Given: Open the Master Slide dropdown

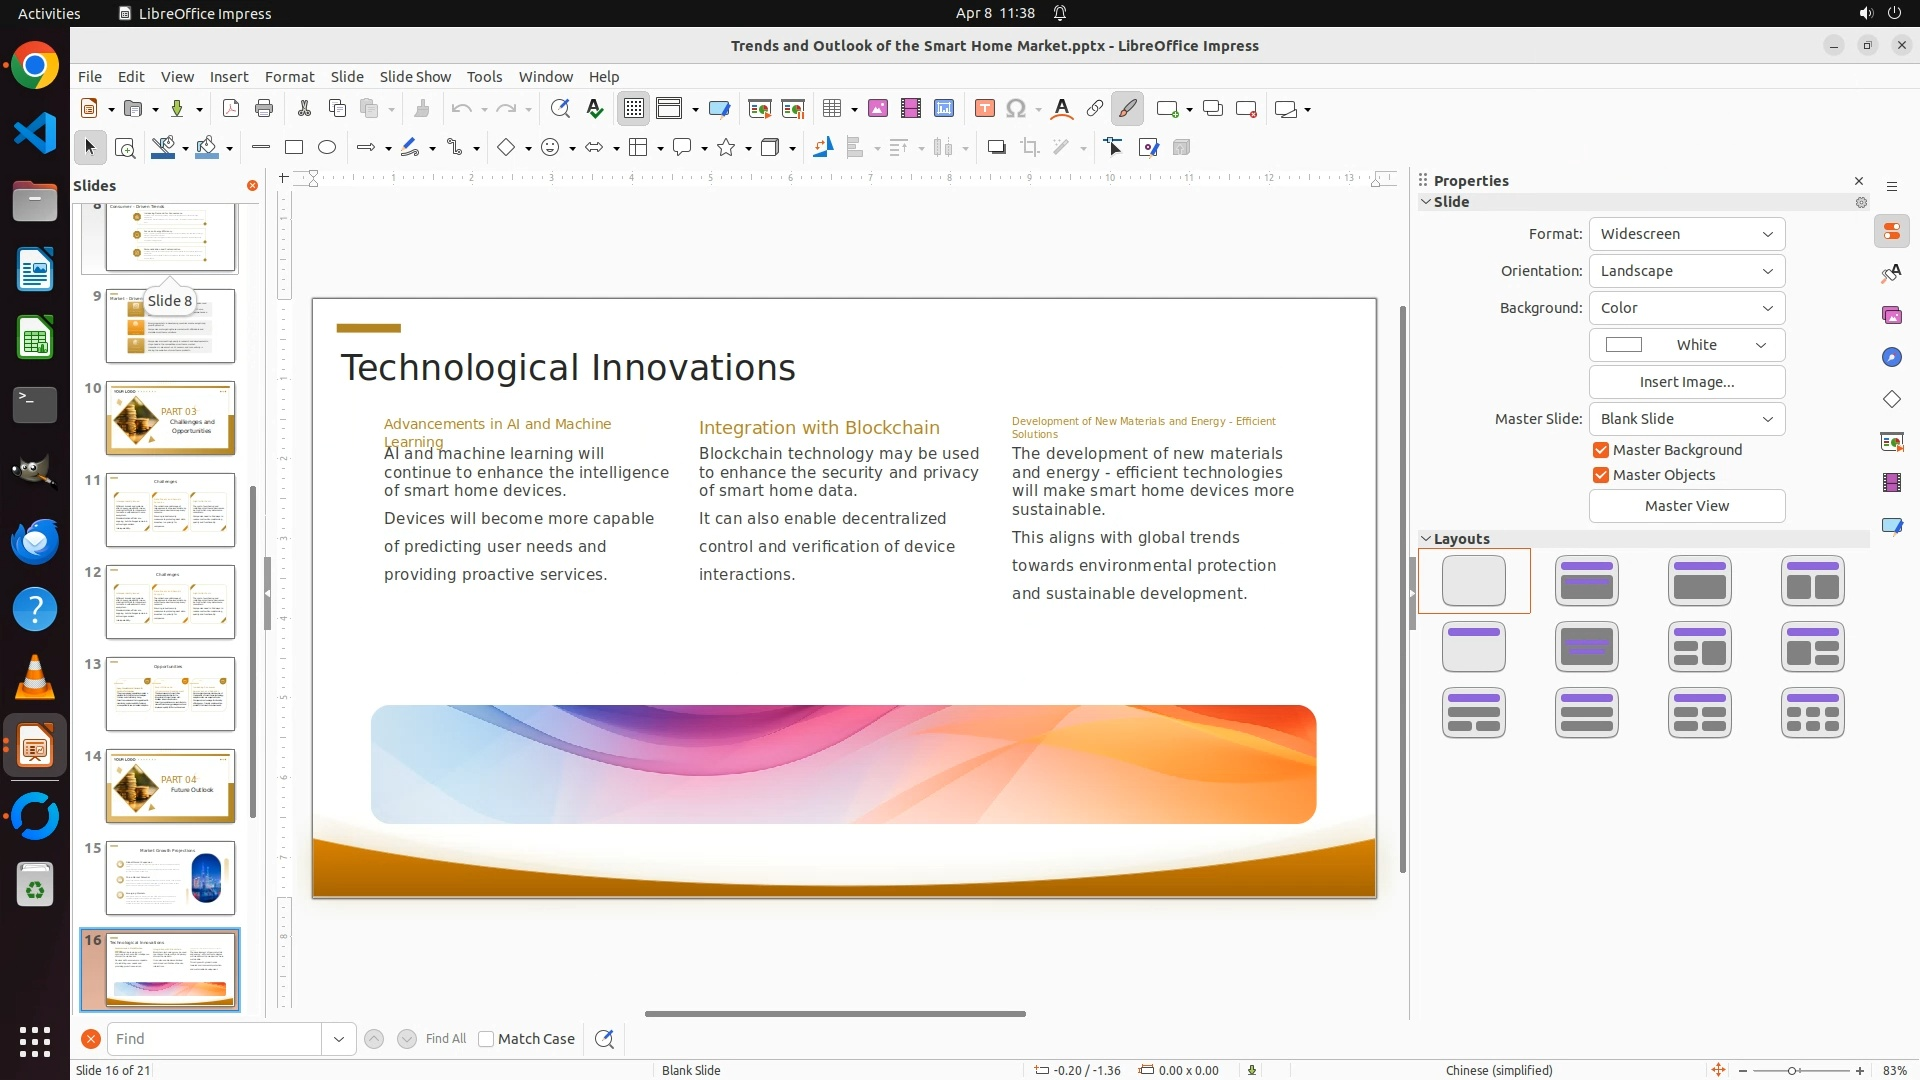Looking at the screenshot, I should coord(1686,419).
